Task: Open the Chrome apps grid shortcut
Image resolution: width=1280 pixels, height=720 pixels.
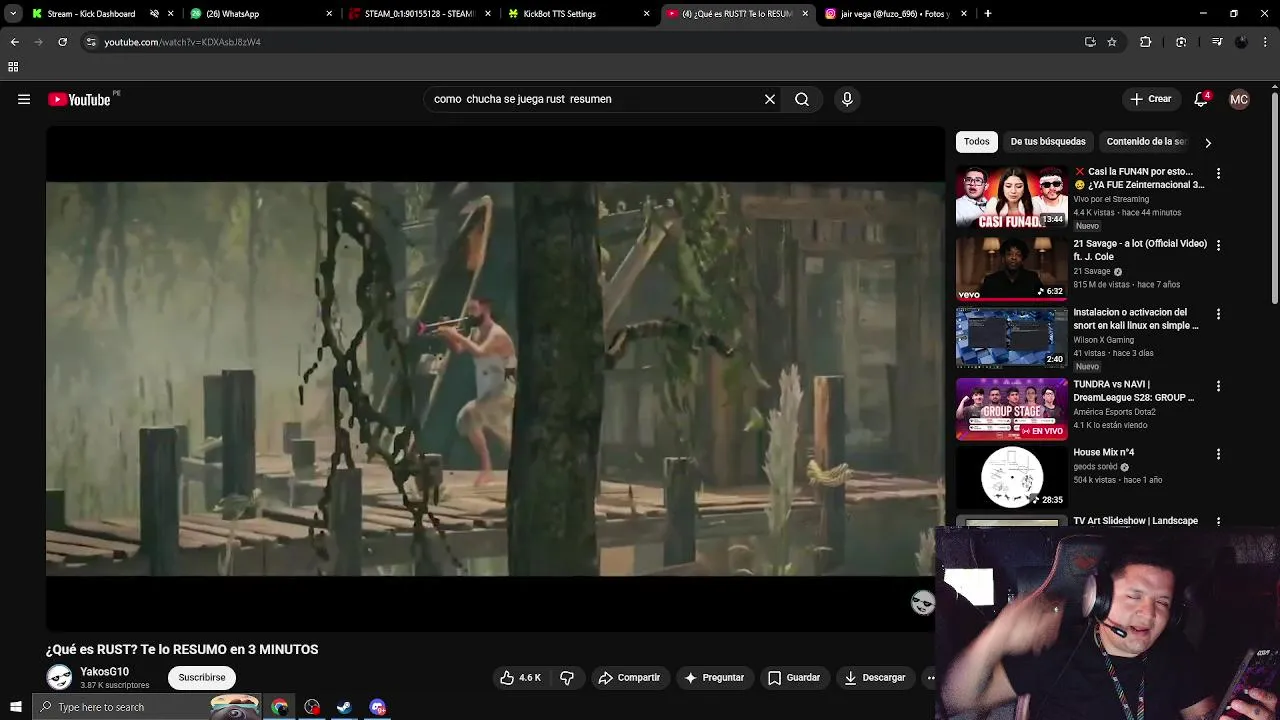Action: coord(13,67)
